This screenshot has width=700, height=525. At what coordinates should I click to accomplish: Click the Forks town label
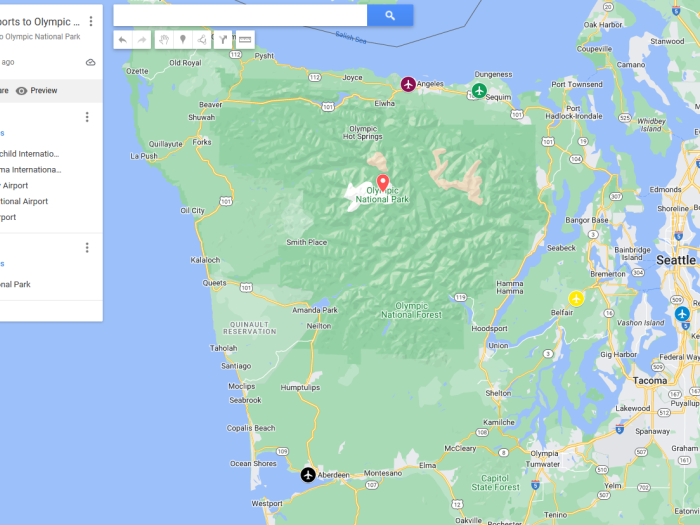click(x=202, y=142)
